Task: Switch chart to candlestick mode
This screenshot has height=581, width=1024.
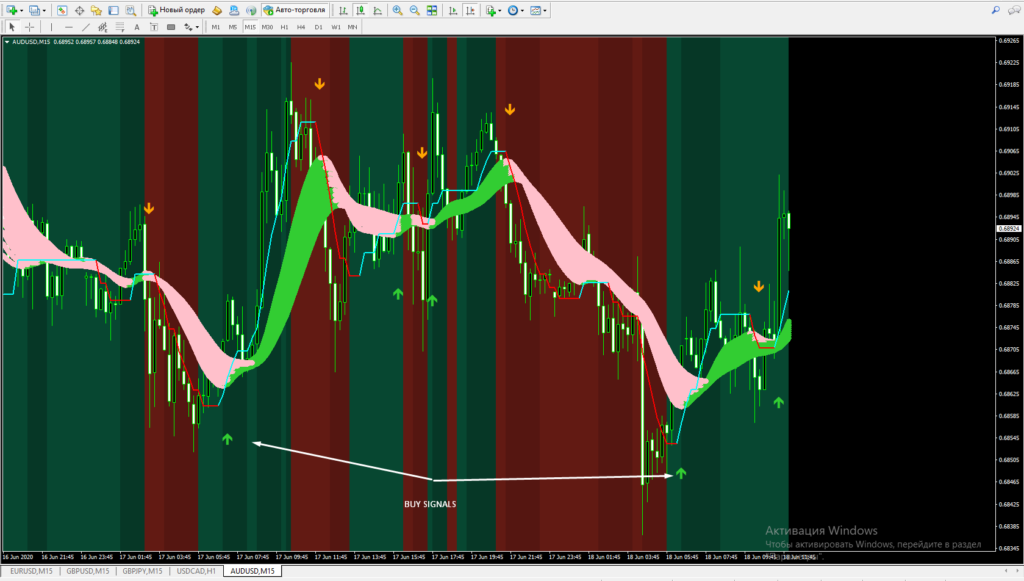Action: [x=359, y=10]
